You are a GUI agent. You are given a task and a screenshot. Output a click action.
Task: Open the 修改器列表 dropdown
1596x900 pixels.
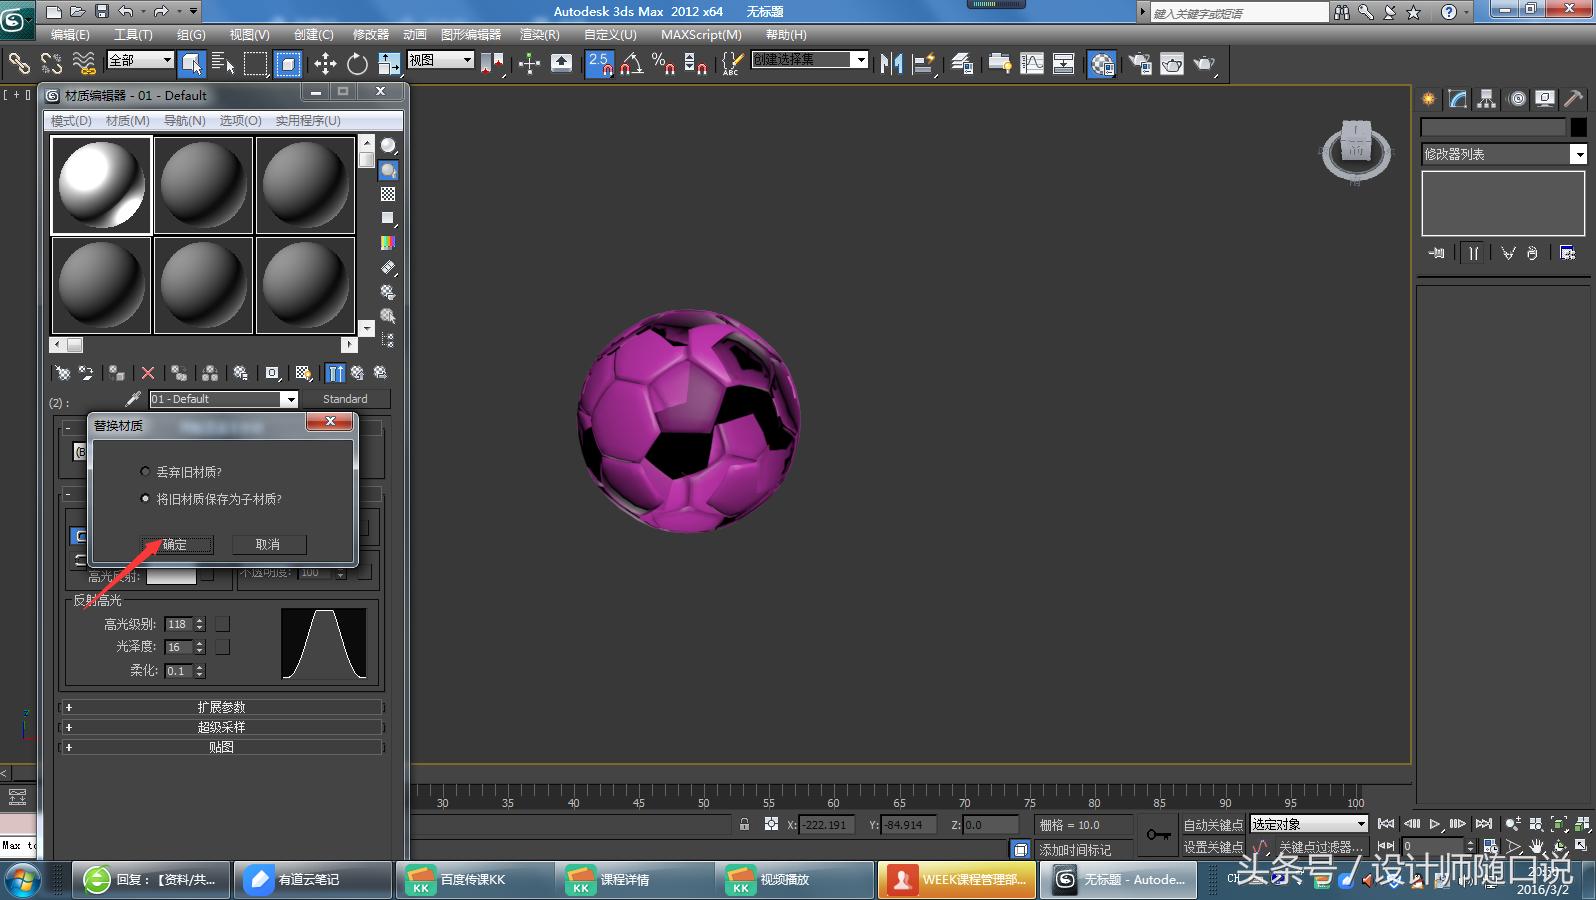click(1504, 154)
